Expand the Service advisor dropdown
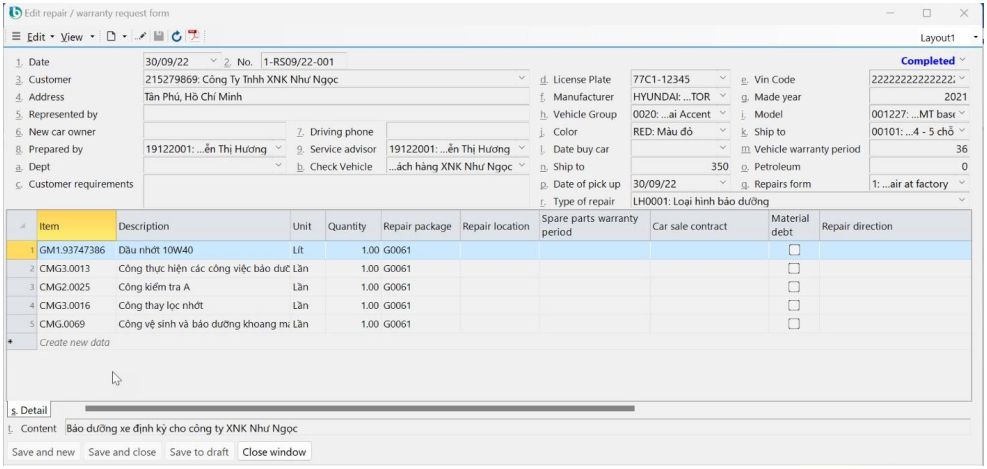 click(x=522, y=149)
